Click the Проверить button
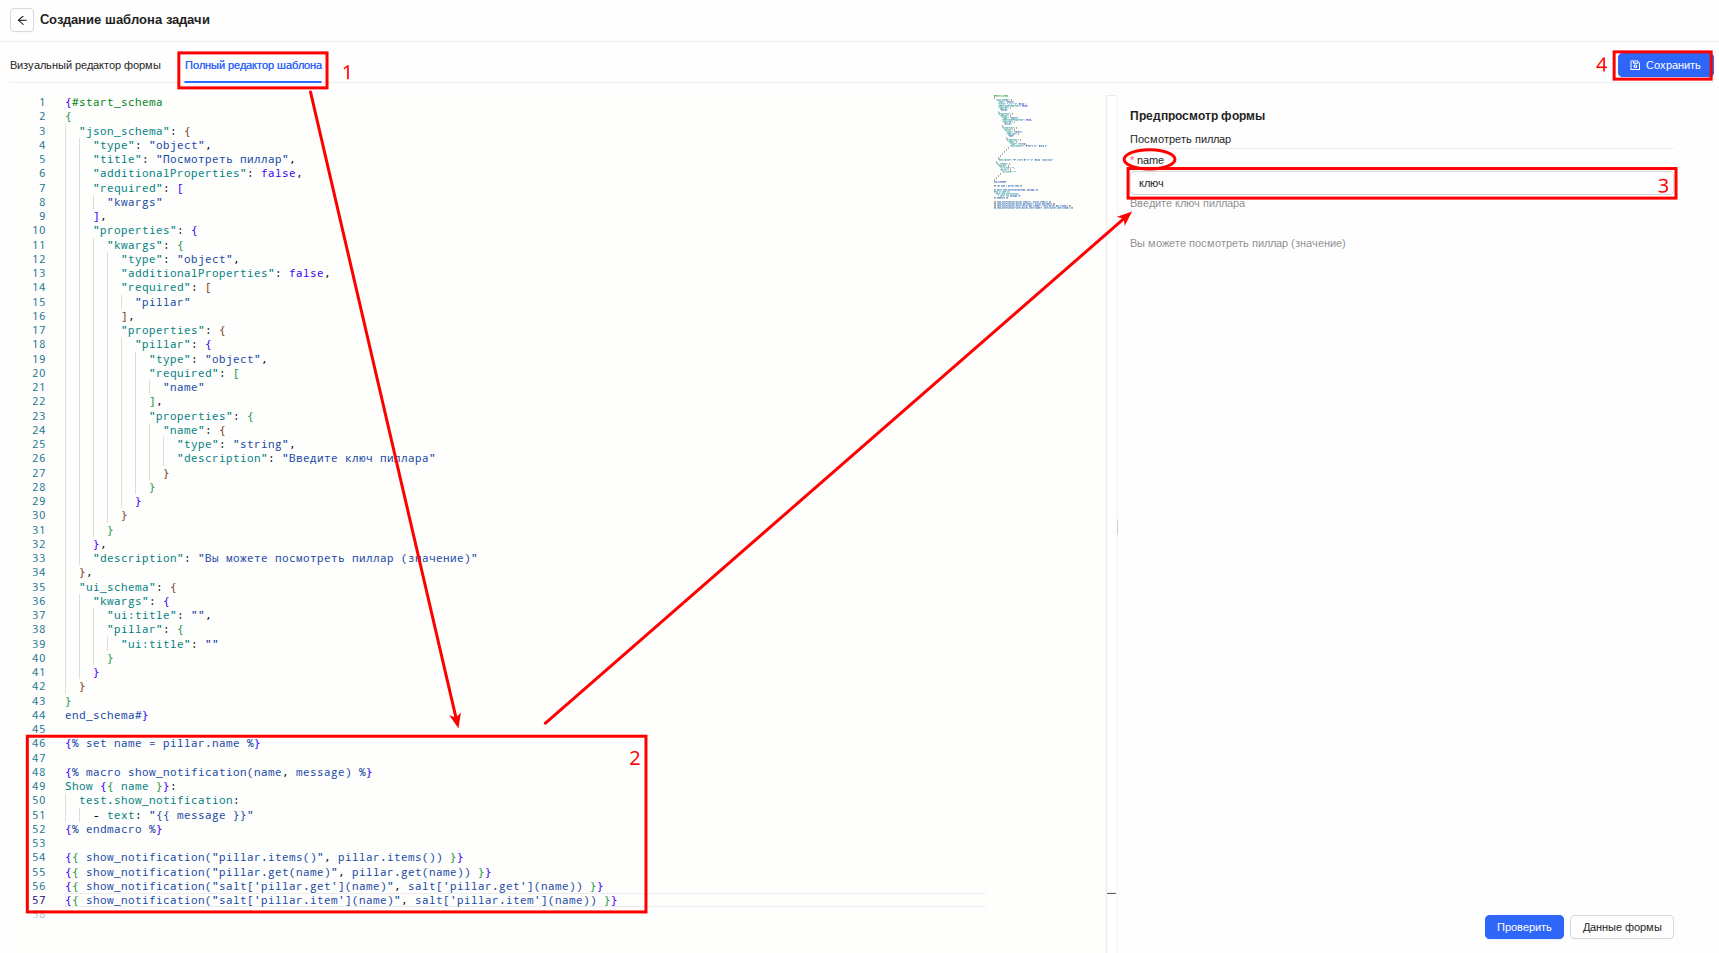The height and width of the screenshot is (953, 1719). (1524, 927)
